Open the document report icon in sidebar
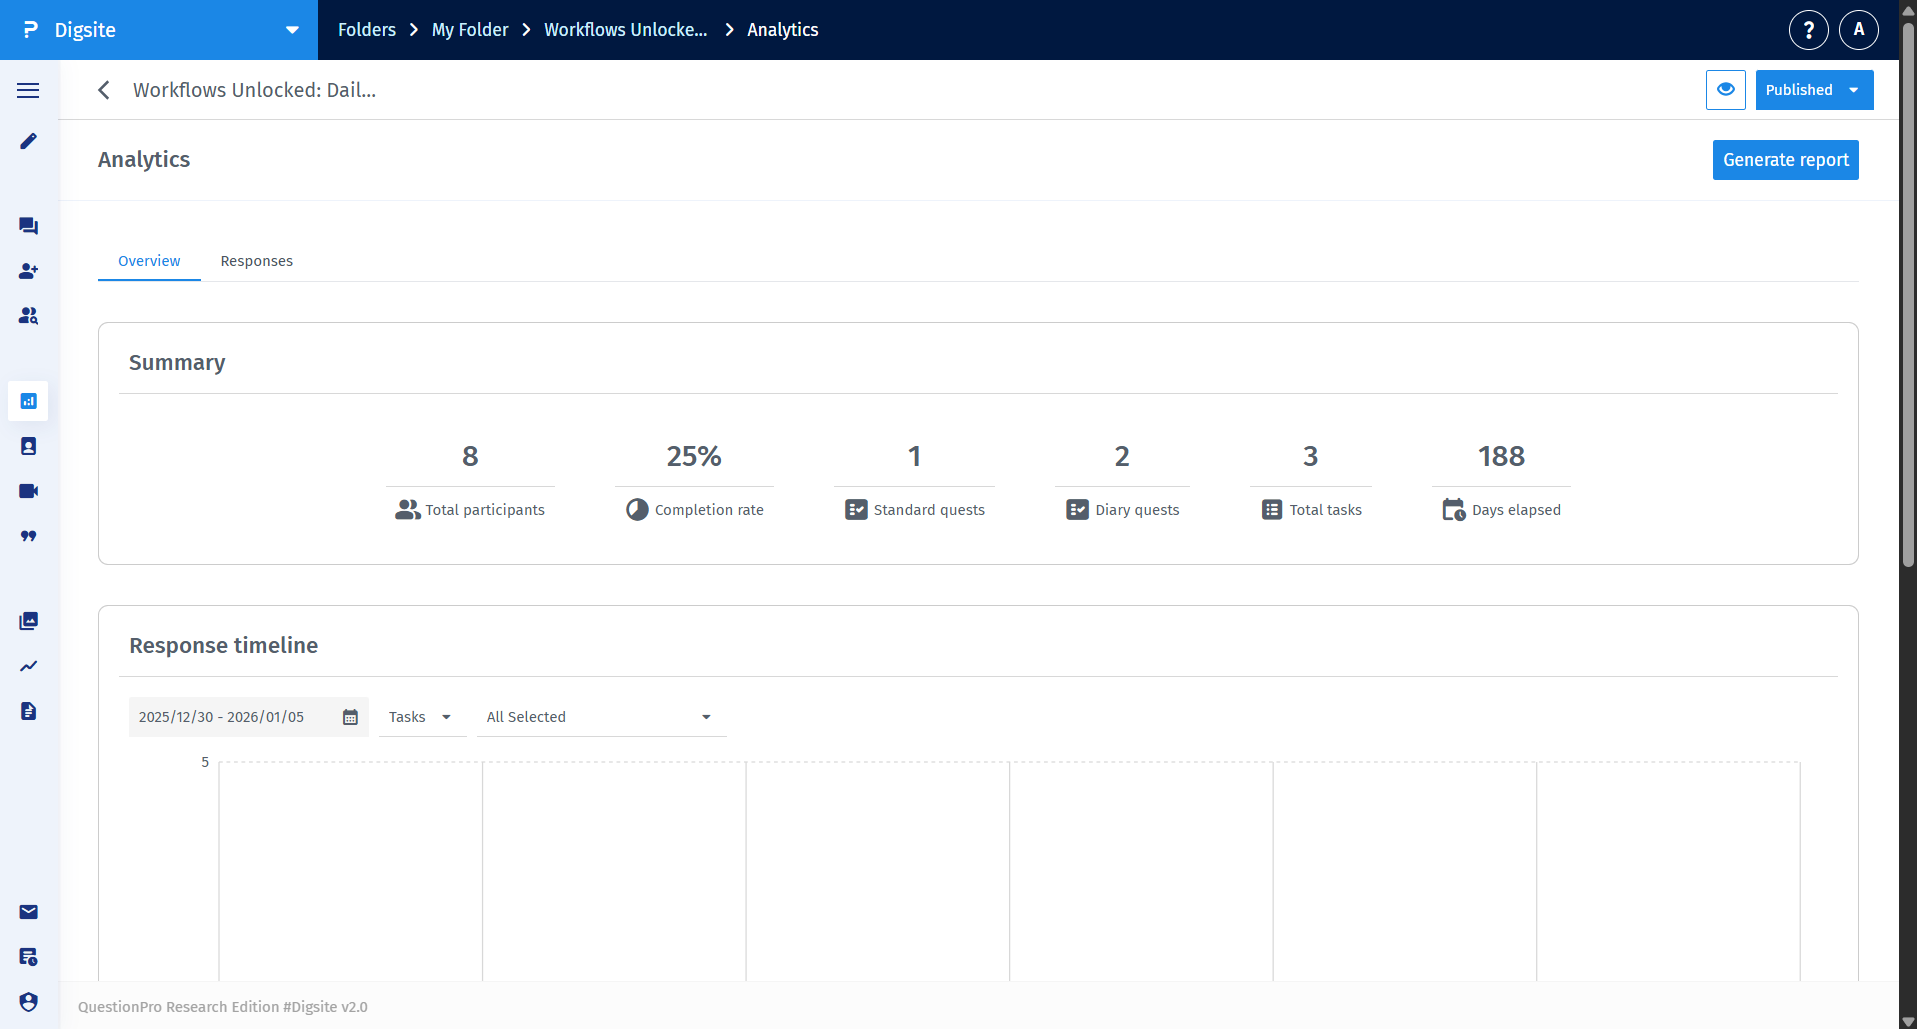 click(28, 711)
